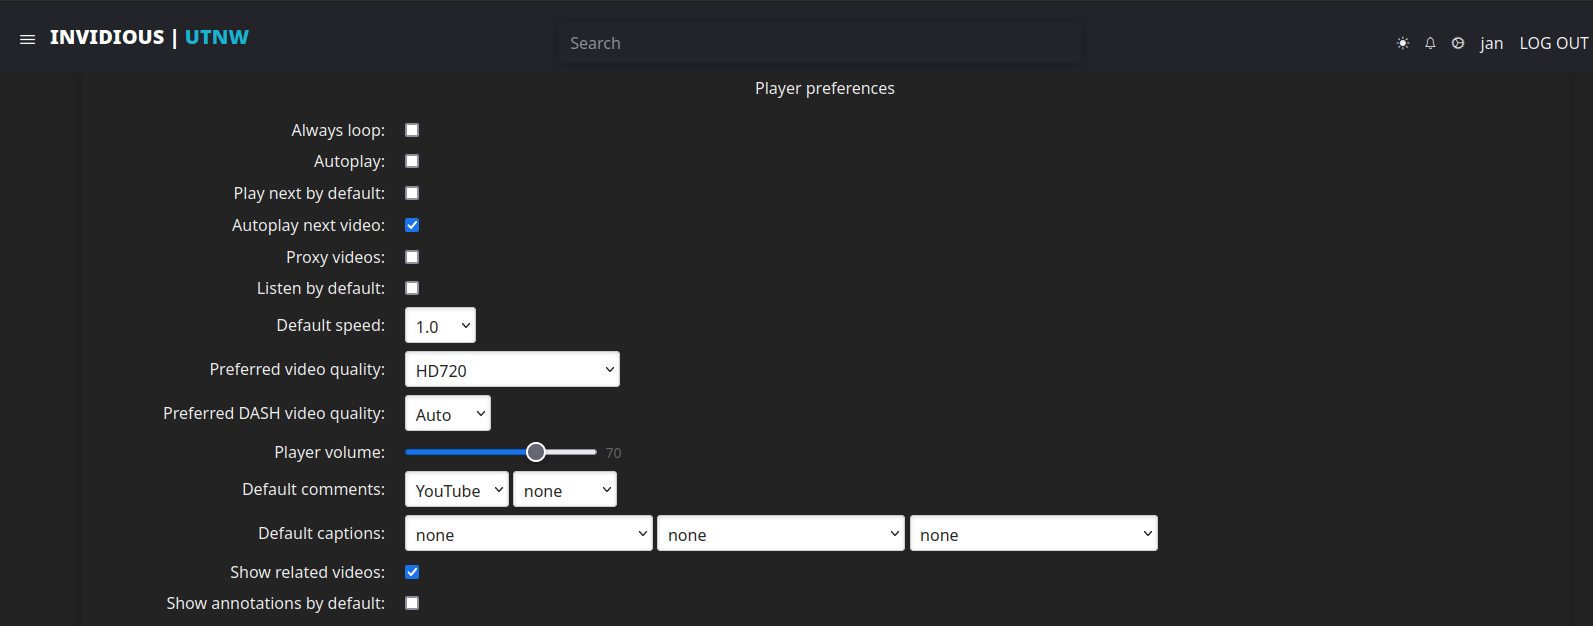Open preferences gear icon
This screenshot has height=626, width=1593.
tap(1458, 43)
